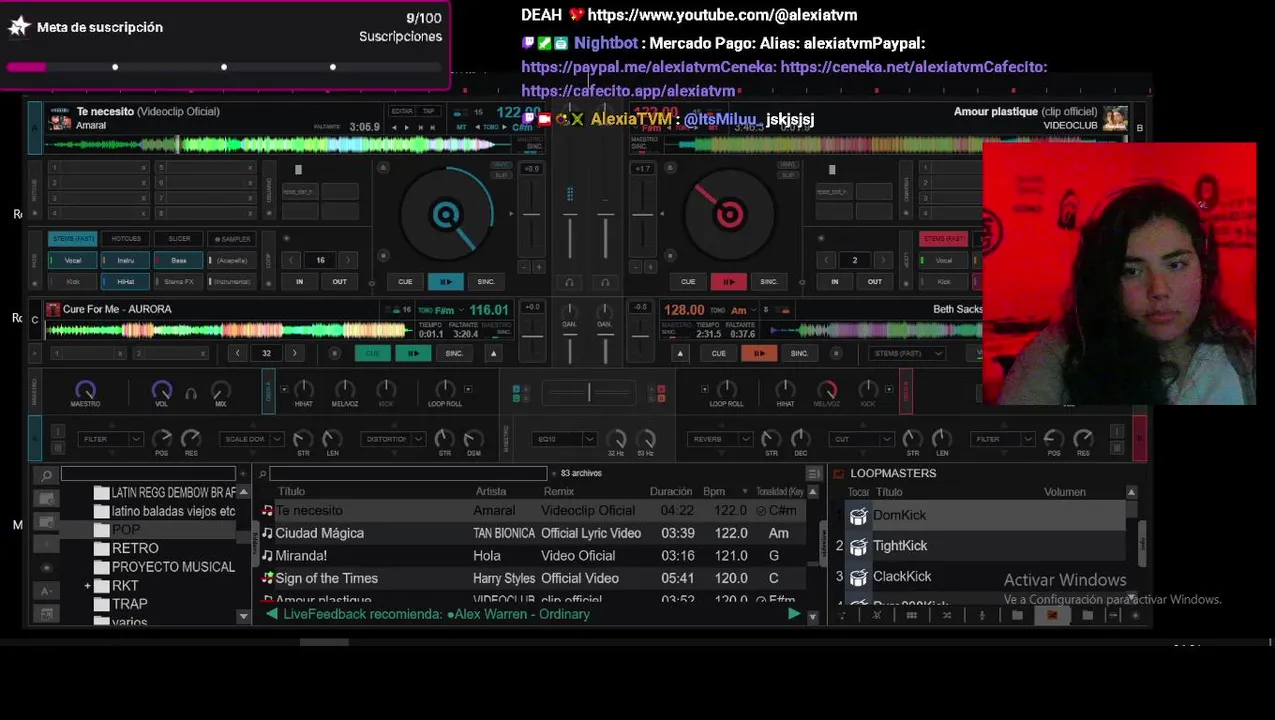
Task: Trigger TightKick sample drum icon
Action: click(x=858, y=547)
